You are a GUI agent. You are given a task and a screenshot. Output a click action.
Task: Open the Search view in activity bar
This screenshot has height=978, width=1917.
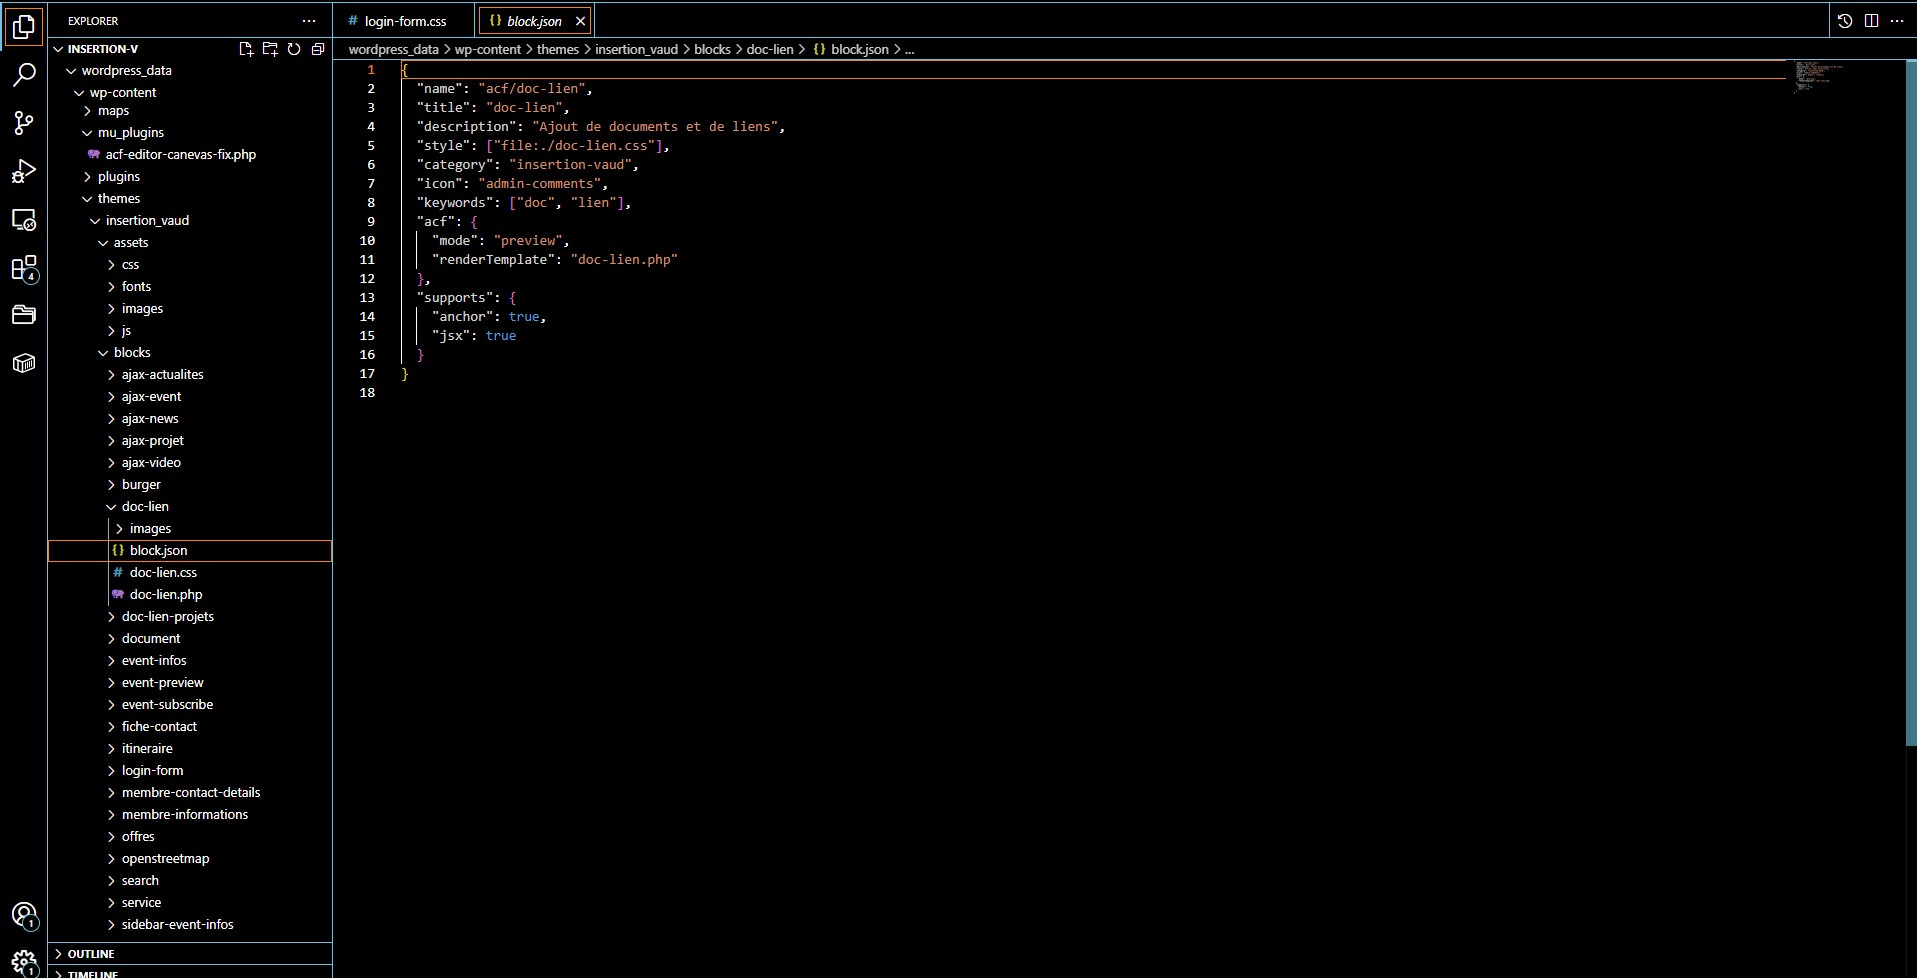(24, 75)
